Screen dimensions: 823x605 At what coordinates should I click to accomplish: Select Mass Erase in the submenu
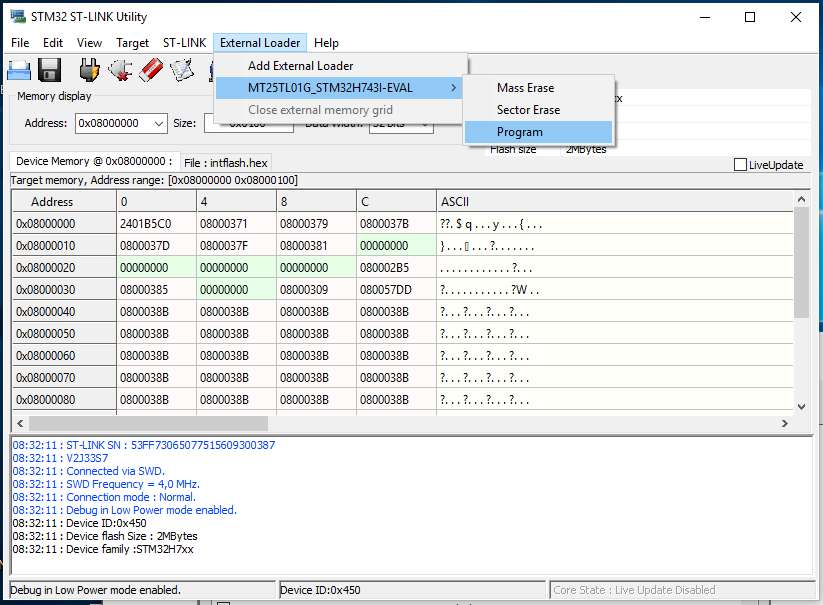(x=539, y=88)
